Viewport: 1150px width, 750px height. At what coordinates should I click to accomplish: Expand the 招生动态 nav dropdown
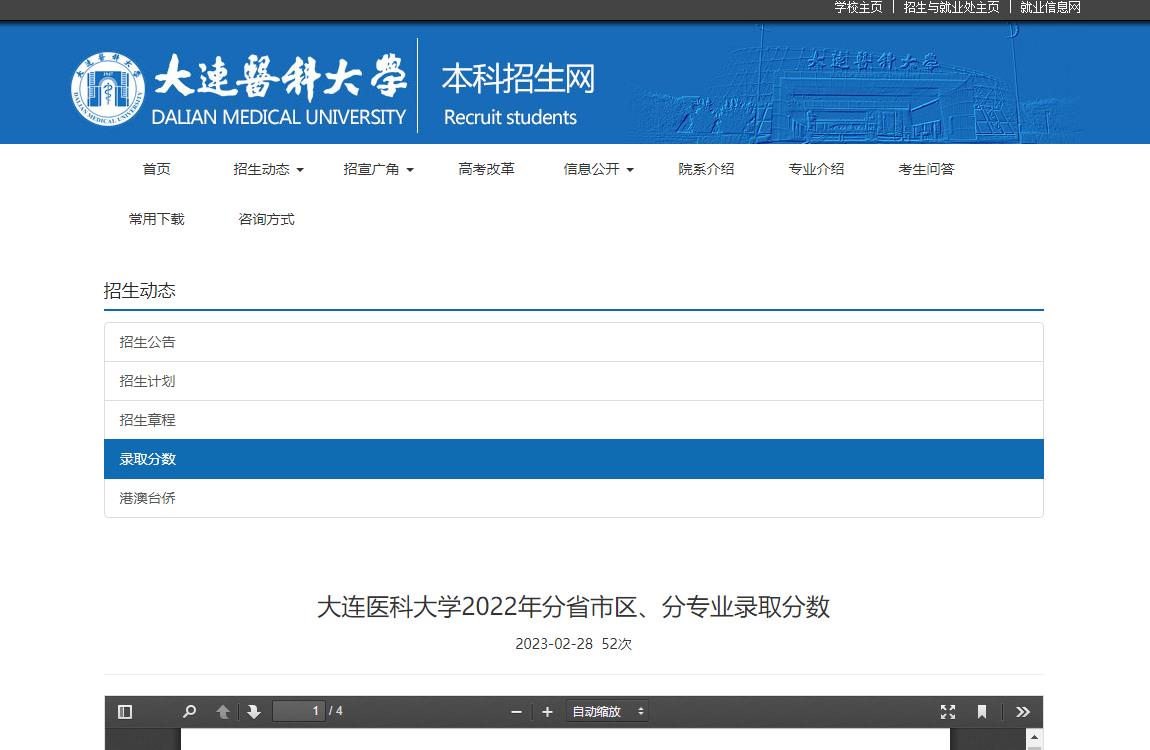pyautogui.click(x=268, y=169)
